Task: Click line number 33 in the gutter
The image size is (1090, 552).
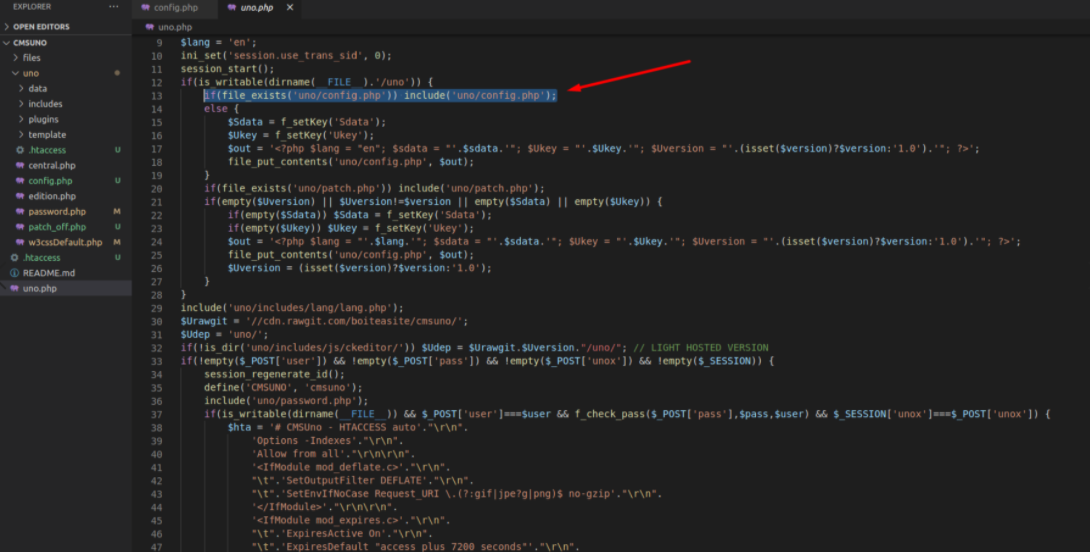Action: click(157, 360)
